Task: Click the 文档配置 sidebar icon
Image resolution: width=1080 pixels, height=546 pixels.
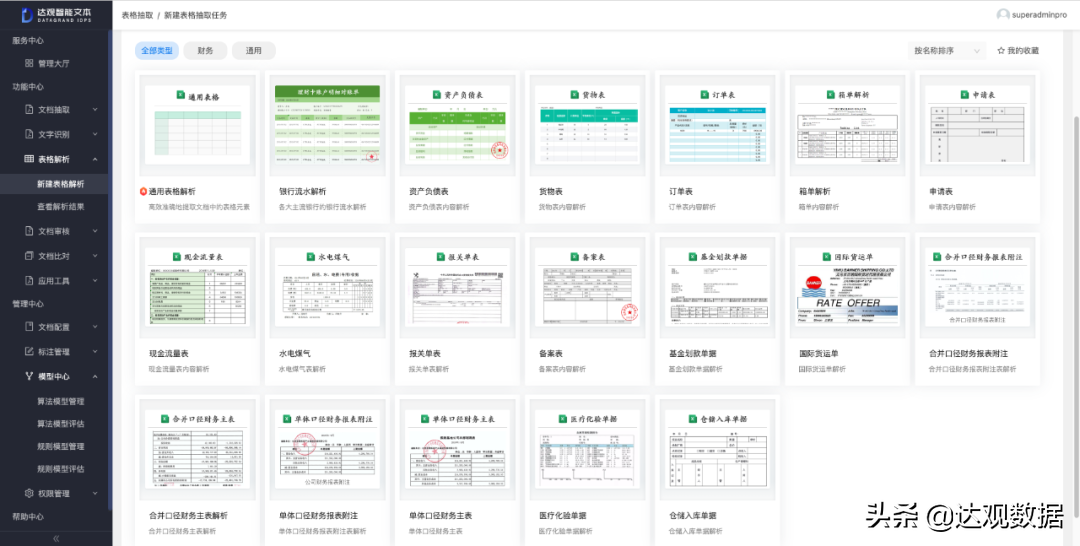Action: pos(29,326)
